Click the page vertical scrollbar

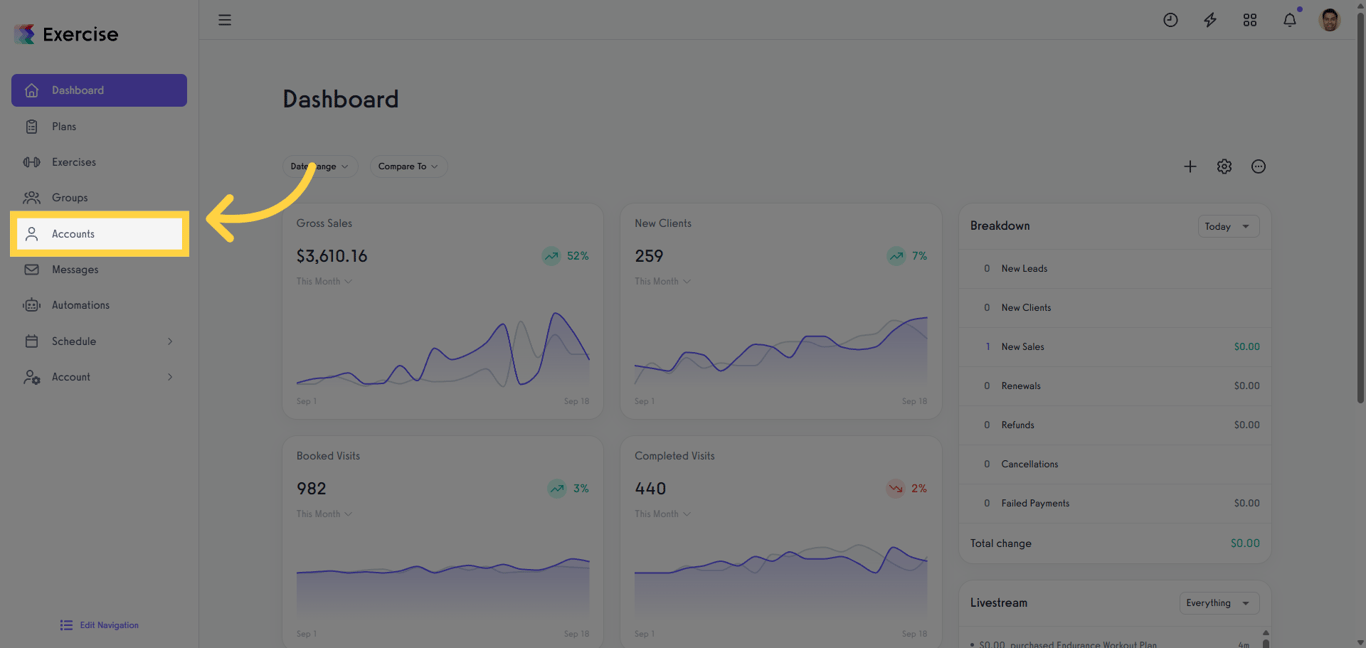[x=1360, y=200]
